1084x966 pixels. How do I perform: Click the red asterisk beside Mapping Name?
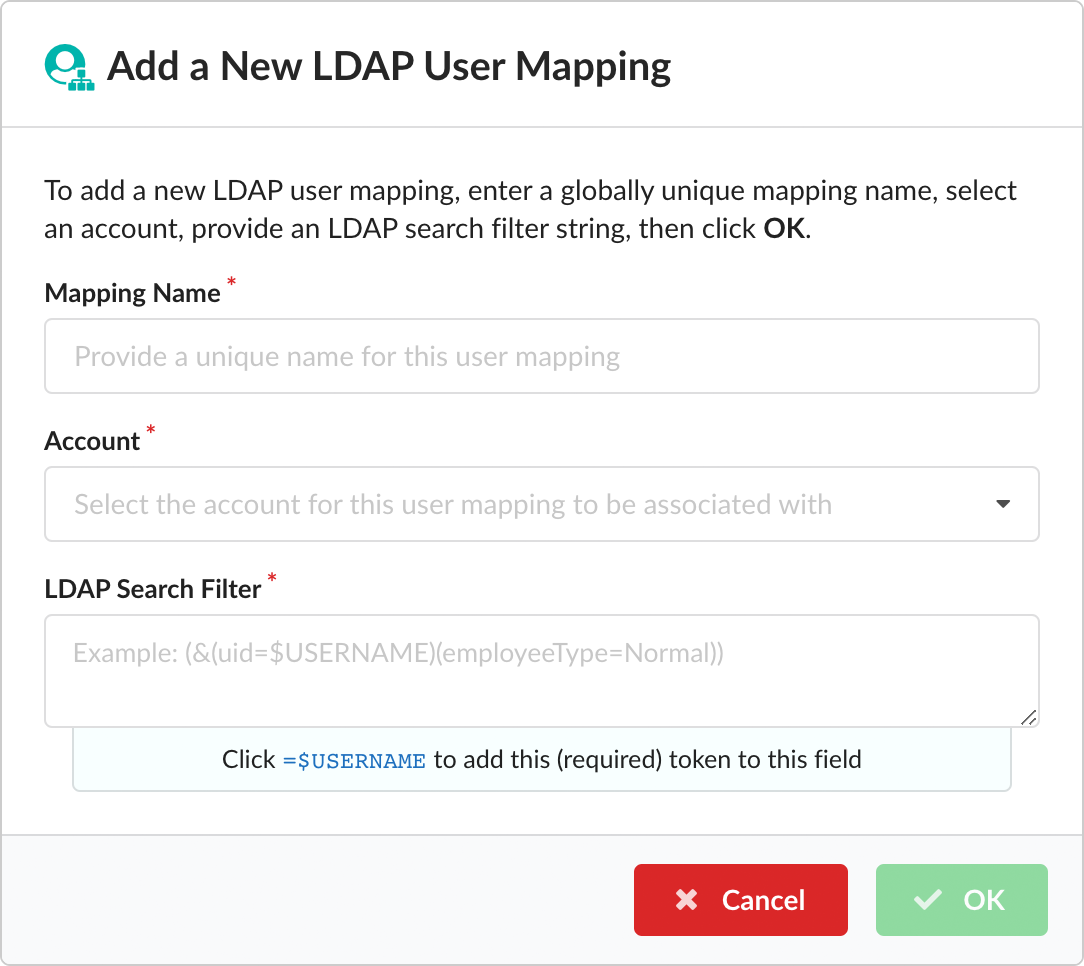tap(231, 283)
